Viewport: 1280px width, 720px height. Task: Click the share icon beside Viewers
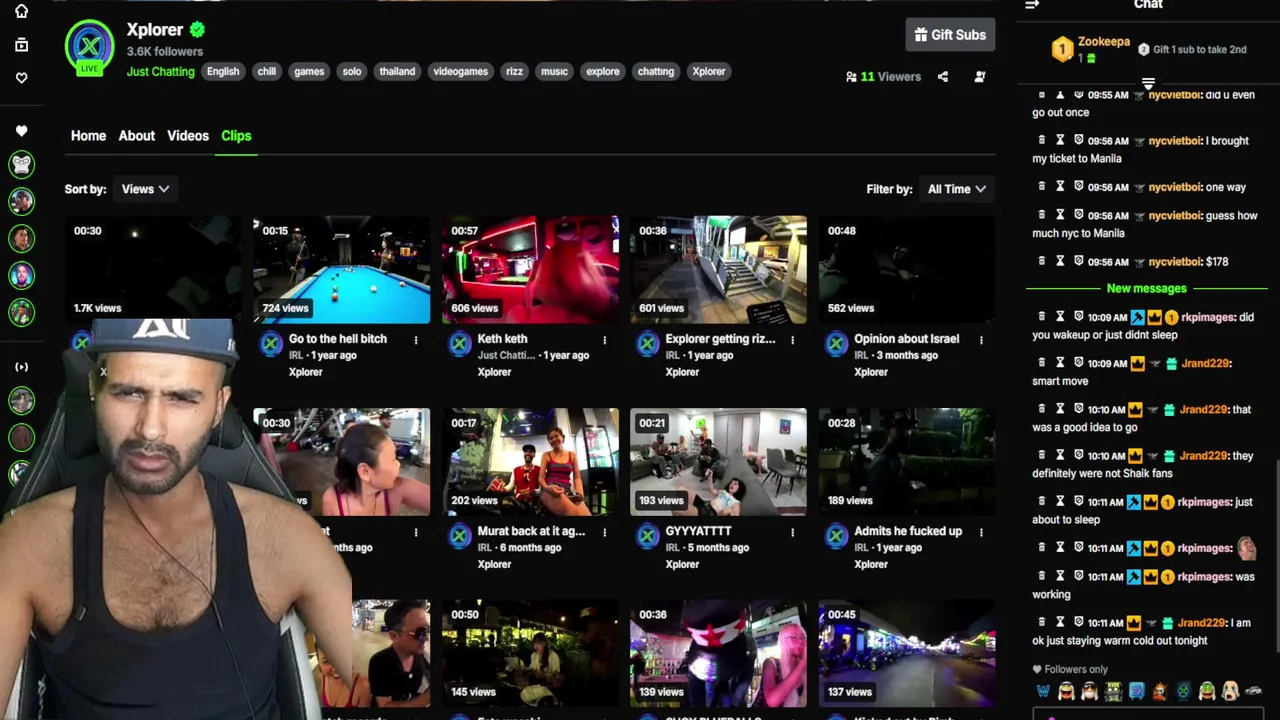point(942,76)
